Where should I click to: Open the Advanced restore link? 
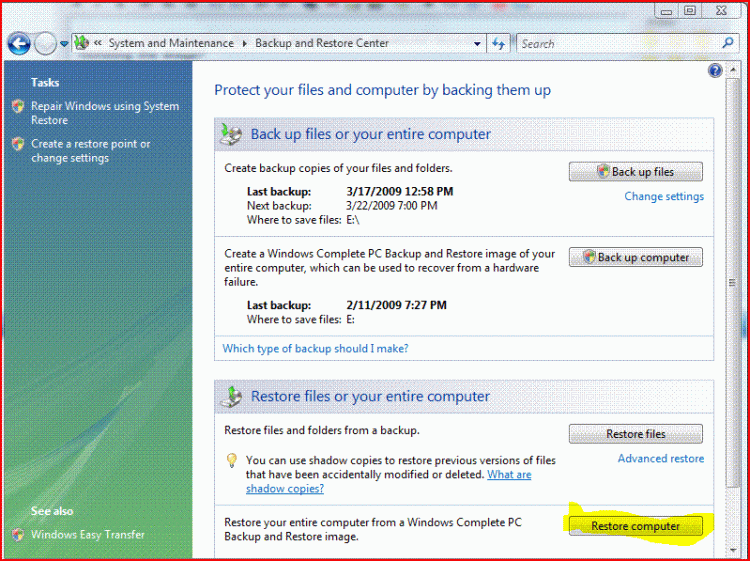[x=661, y=458]
